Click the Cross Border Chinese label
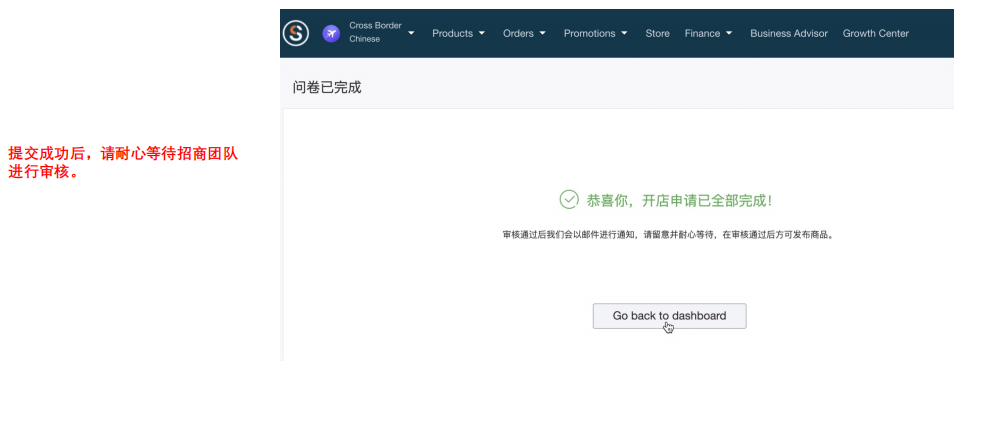 pyautogui.click(x=374, y=33)
